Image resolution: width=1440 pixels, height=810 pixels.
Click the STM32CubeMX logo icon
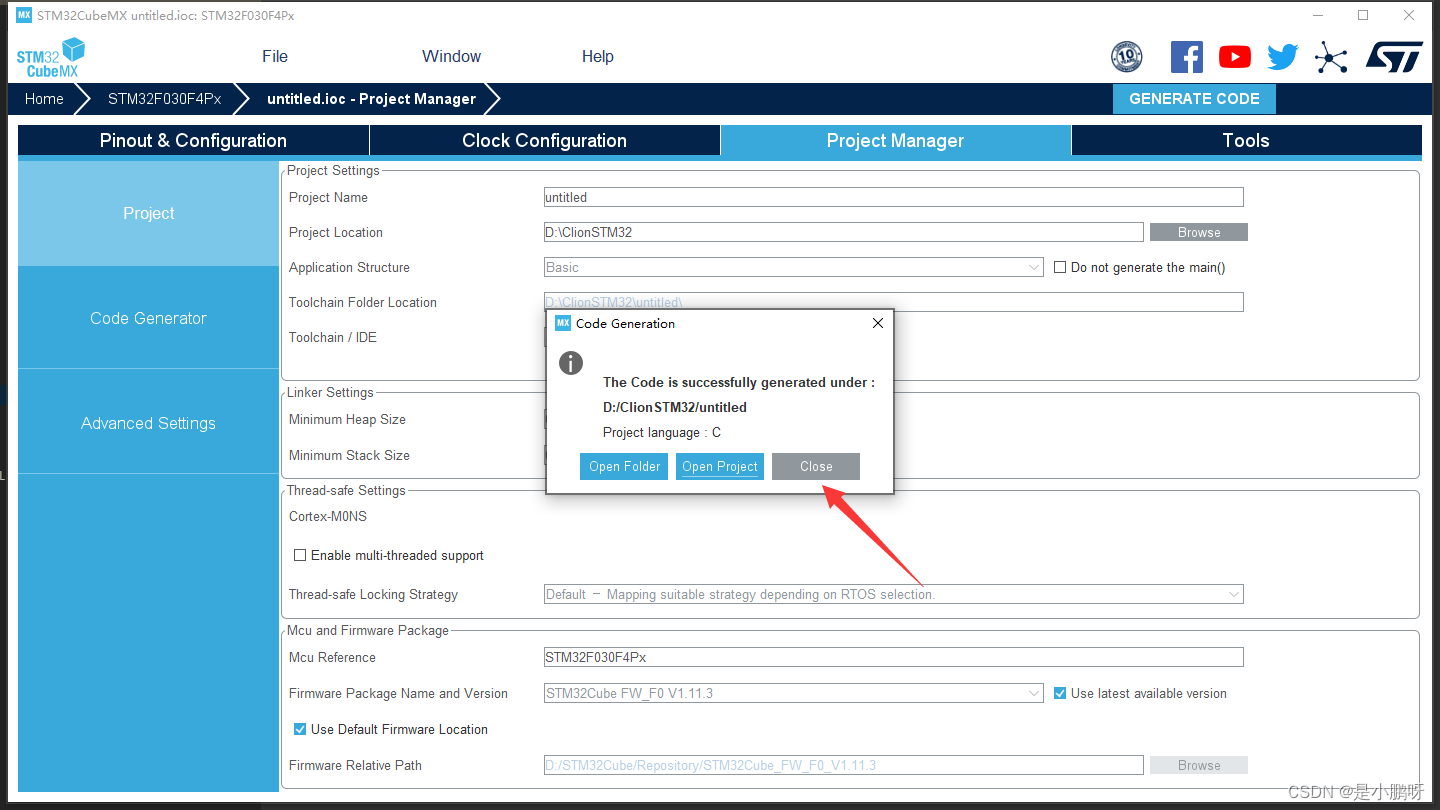51,57
